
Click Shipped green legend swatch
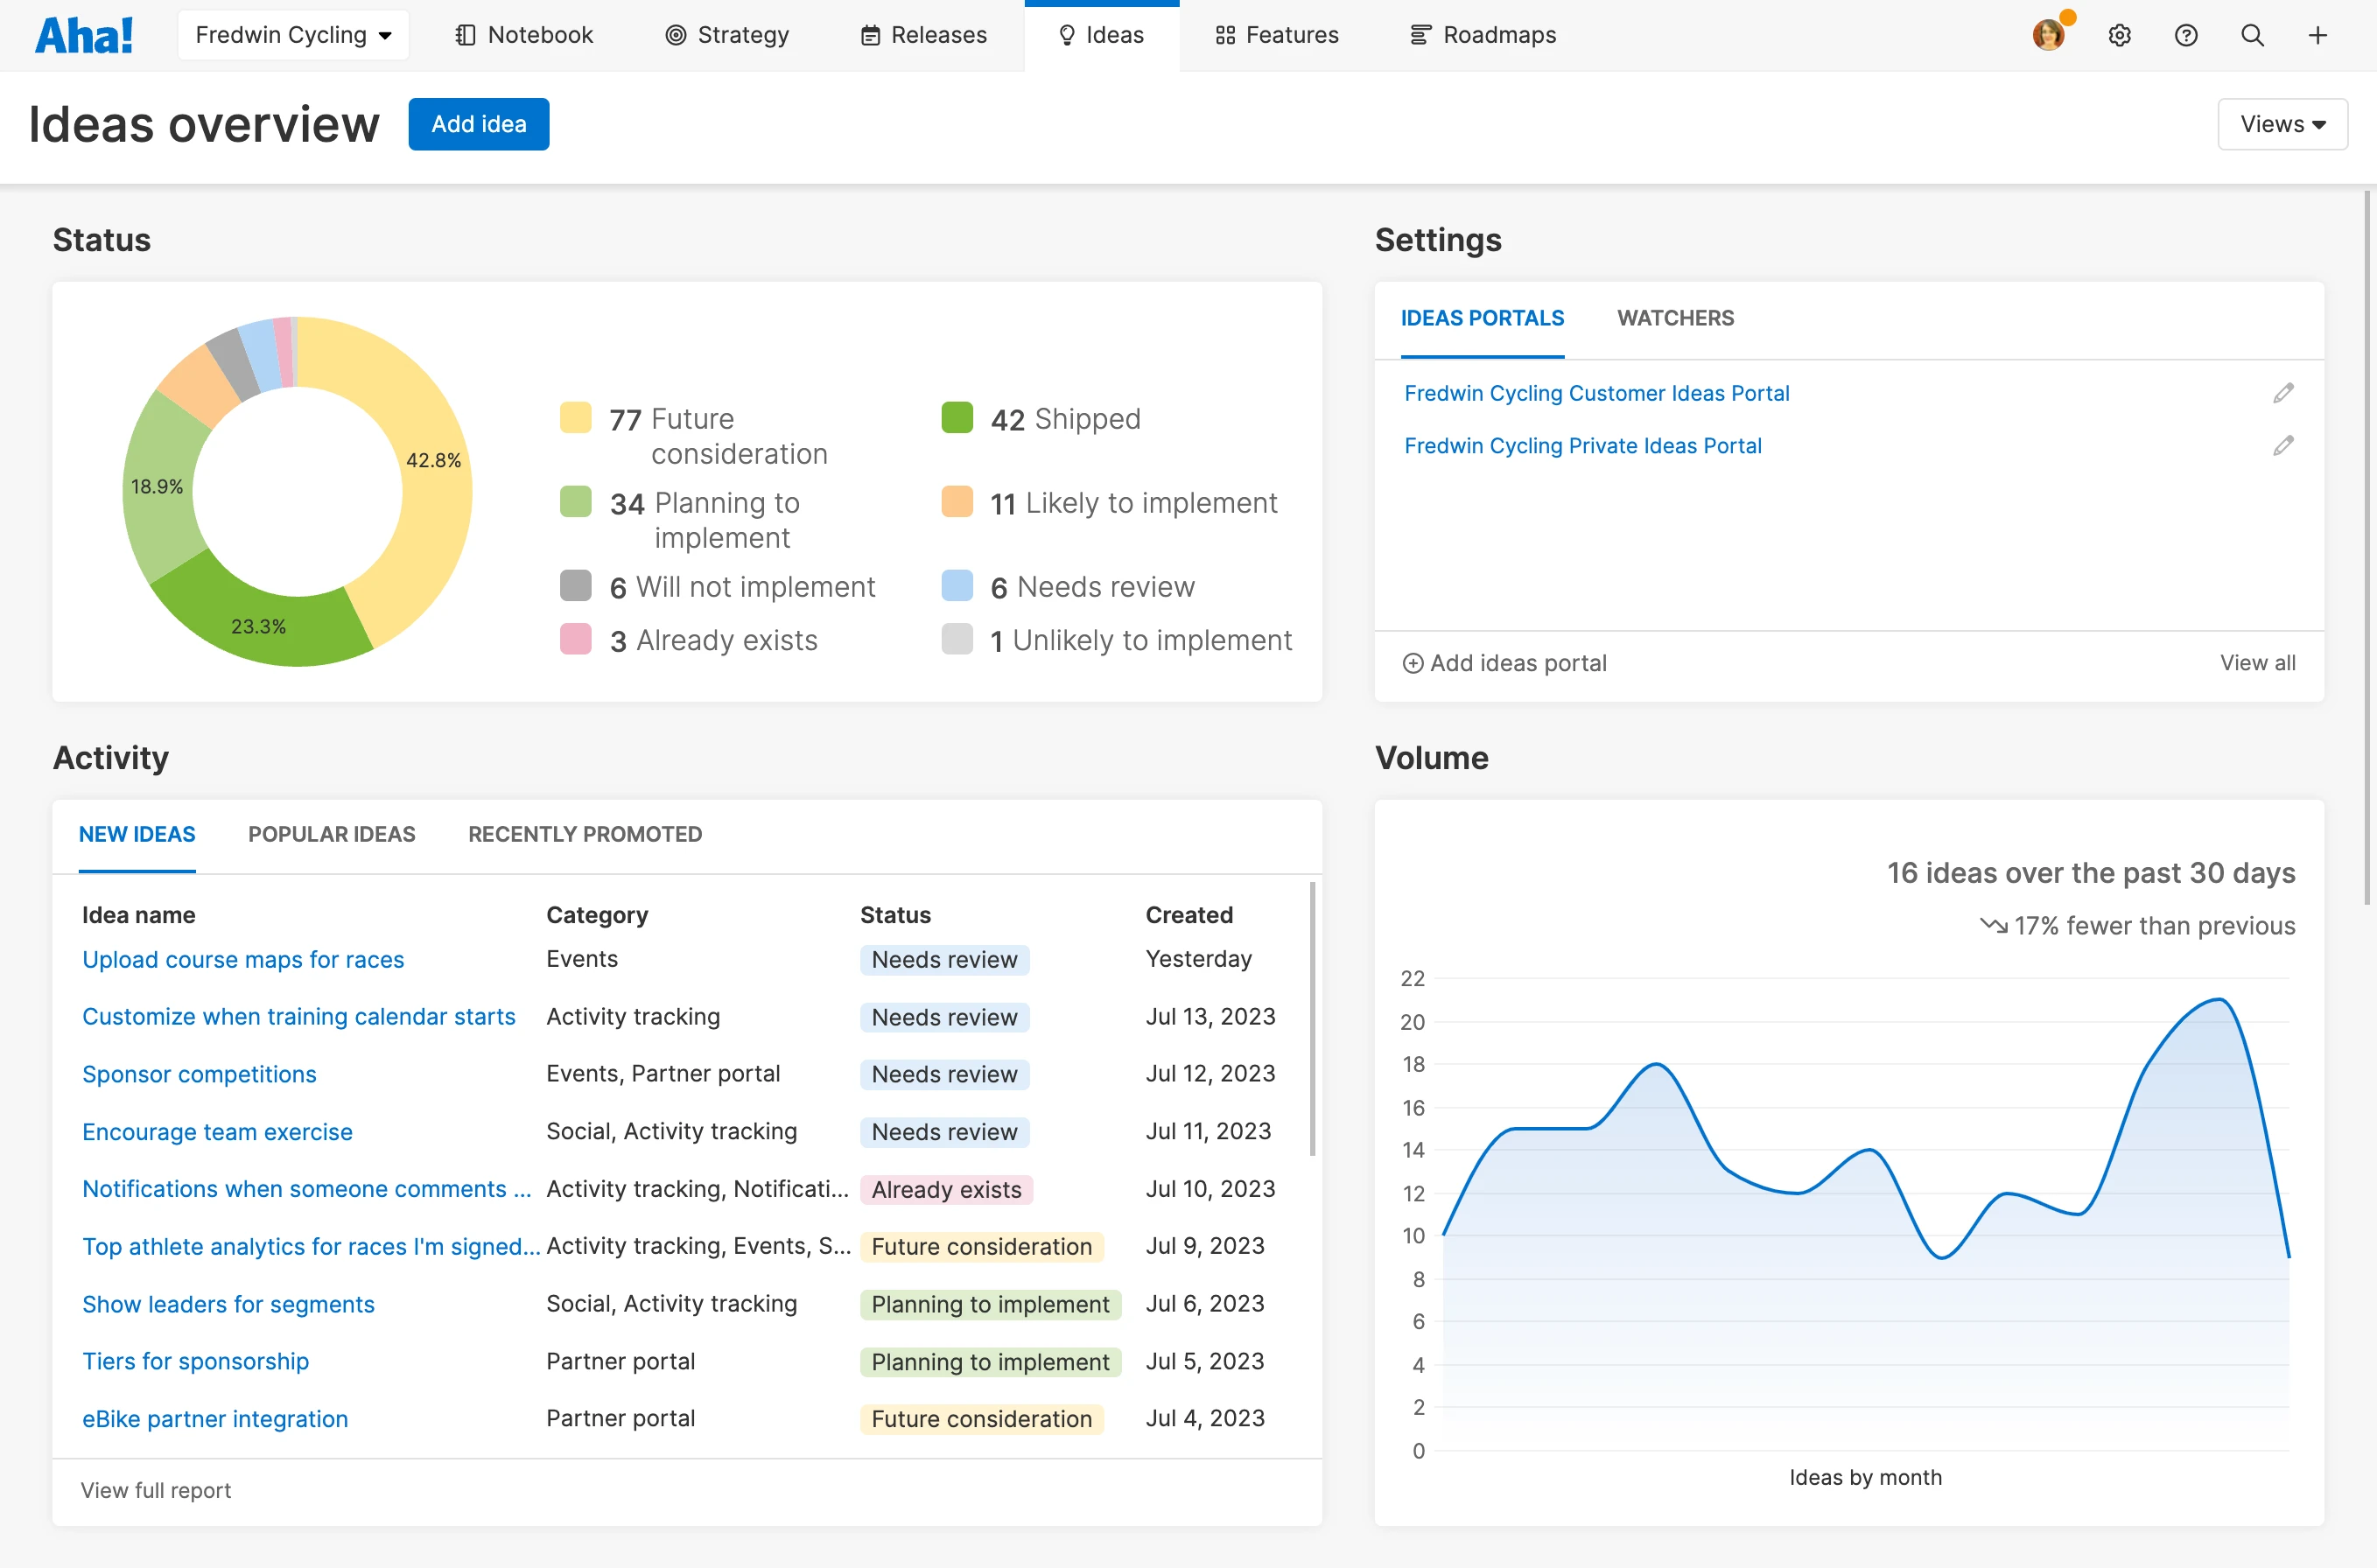click(x=957, y=418)
